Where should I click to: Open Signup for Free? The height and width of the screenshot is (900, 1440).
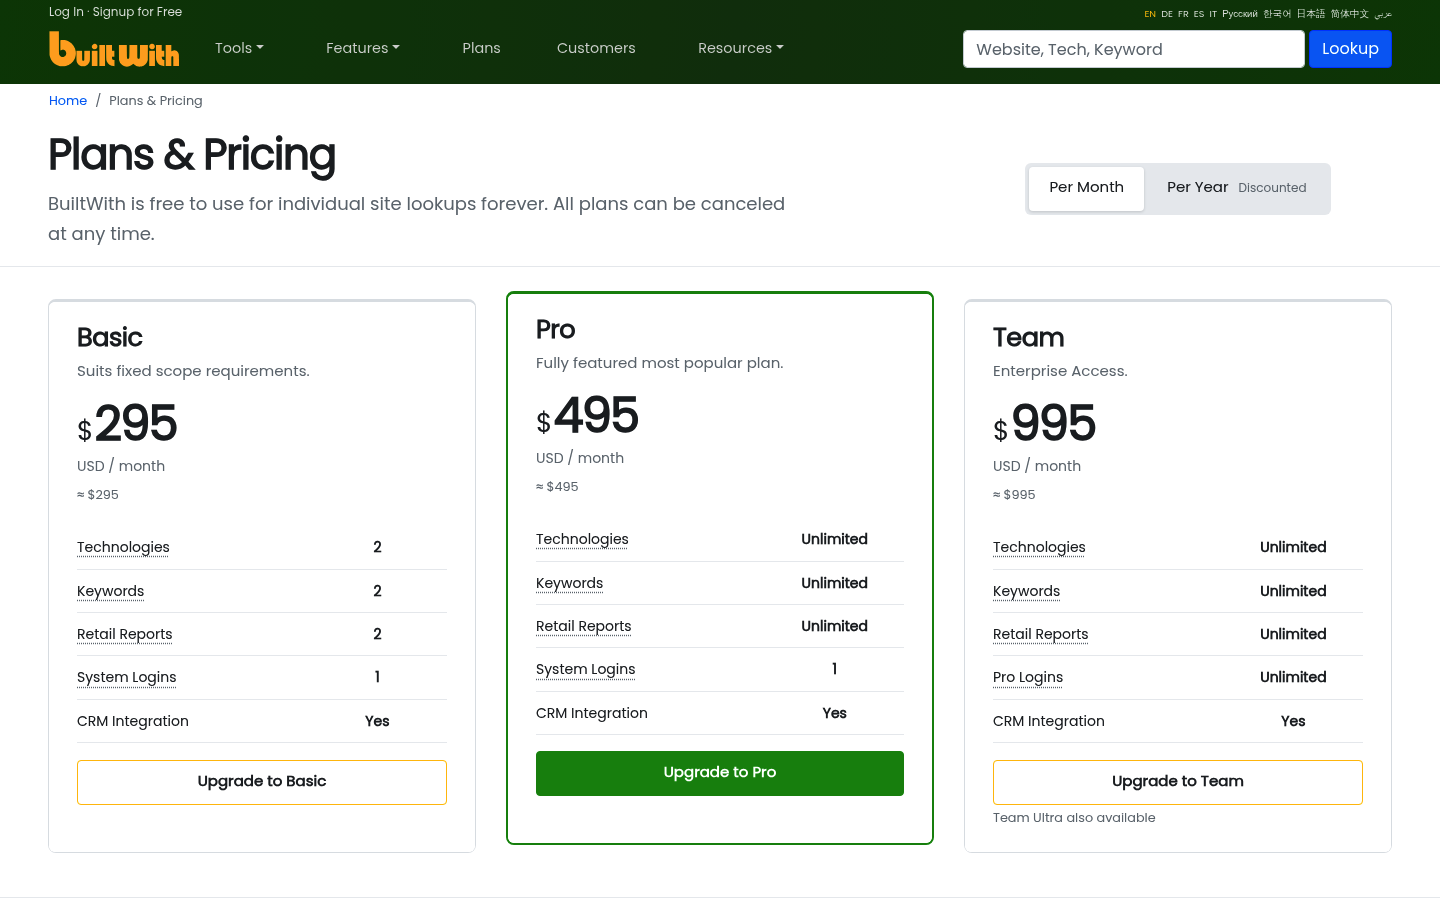(x=137, y=12)
